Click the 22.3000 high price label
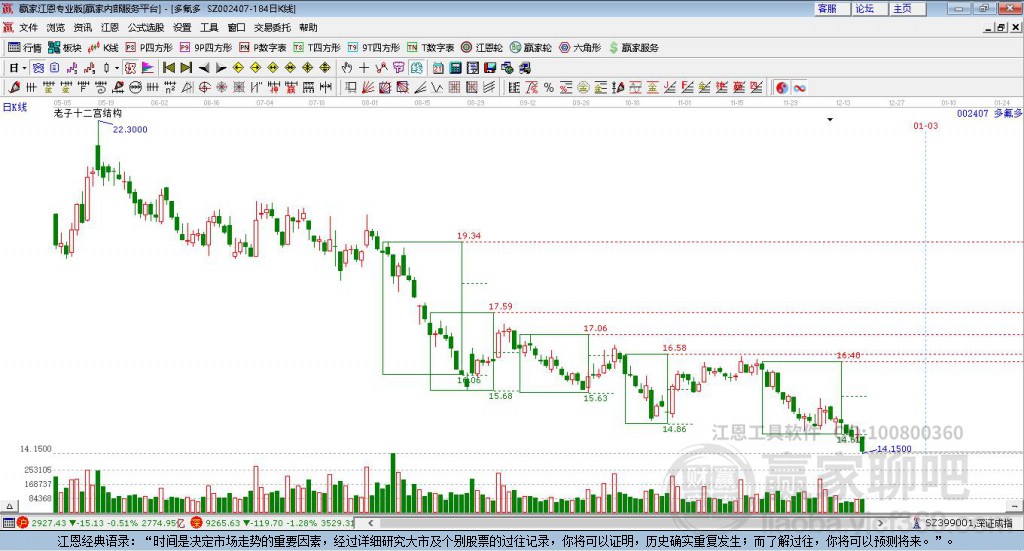This screenshot has width=1024, height=551. (130, 129)
